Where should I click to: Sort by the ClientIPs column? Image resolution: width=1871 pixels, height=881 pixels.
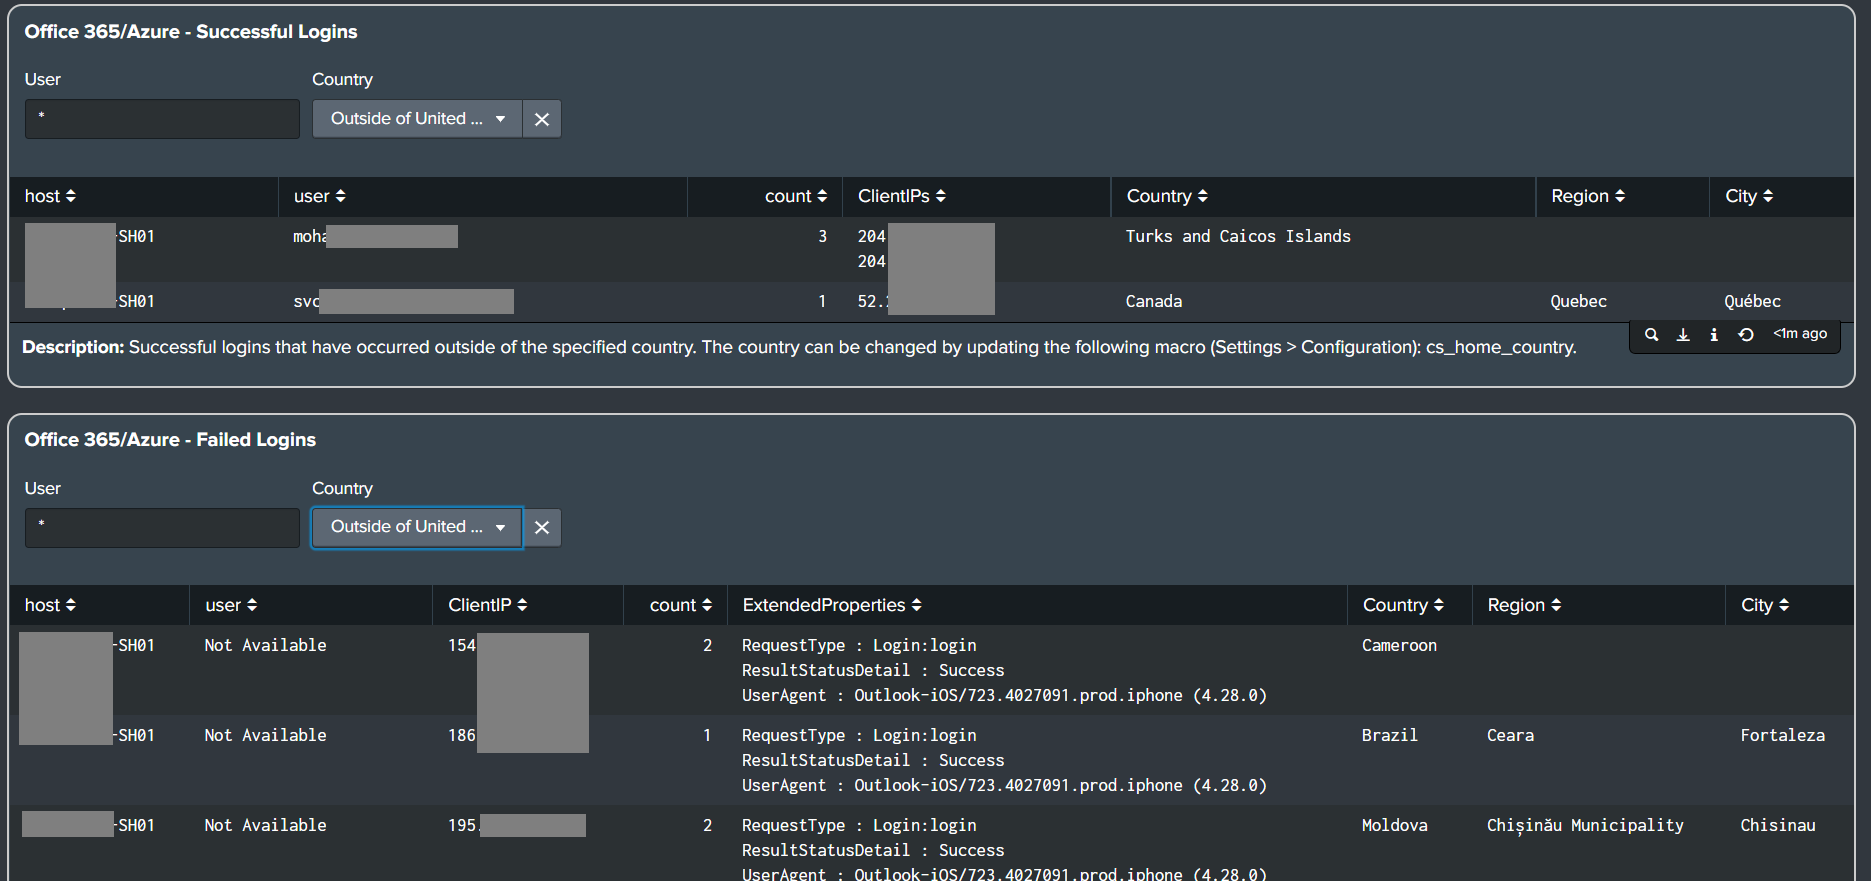tap(902, 196)
